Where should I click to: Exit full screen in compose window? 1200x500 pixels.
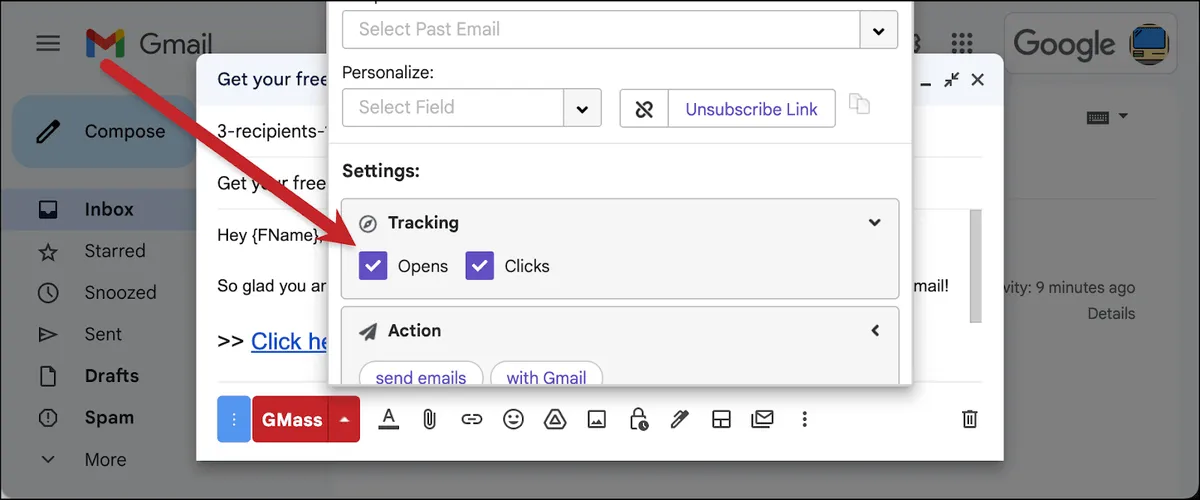(x=952, y=79)
